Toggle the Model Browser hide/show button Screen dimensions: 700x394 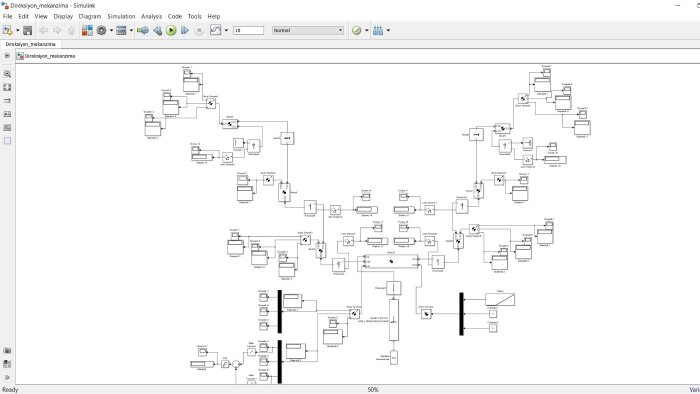(7, 56)
